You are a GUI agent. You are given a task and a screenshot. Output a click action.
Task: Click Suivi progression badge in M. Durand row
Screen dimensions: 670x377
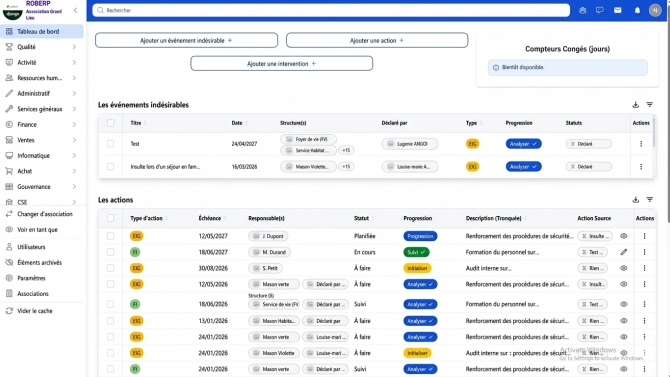point(416,252)
